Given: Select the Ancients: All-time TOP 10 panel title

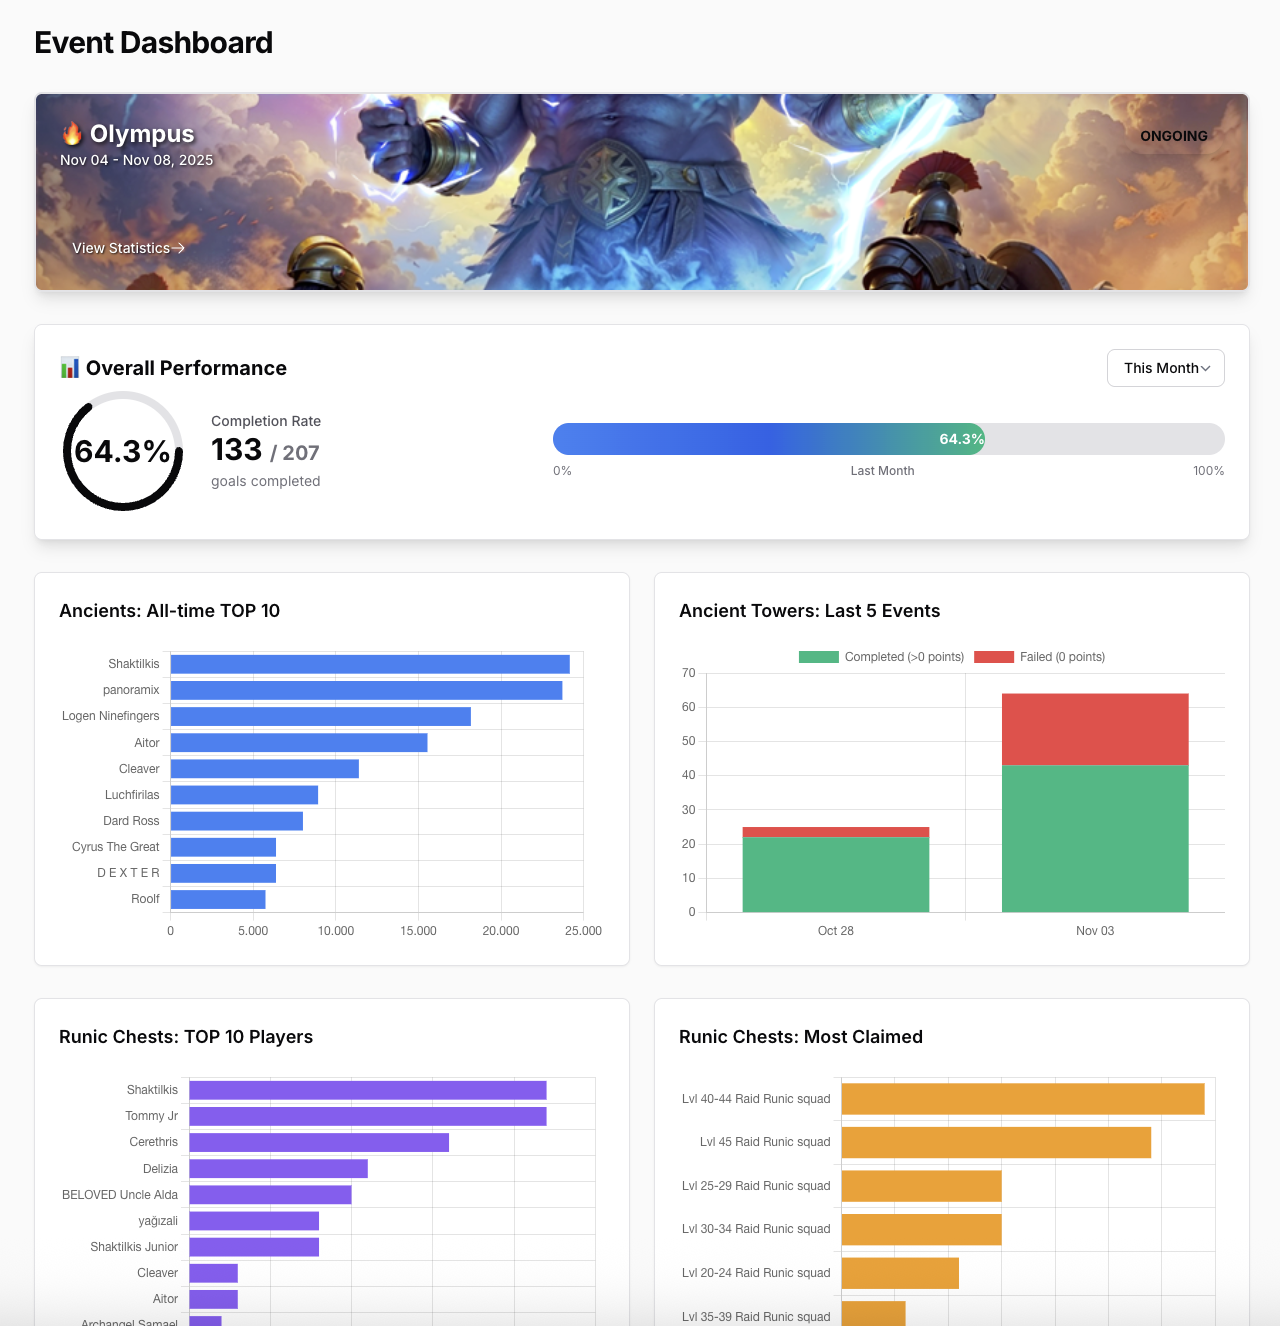Looking at the screenshot, I should point(170,611).
